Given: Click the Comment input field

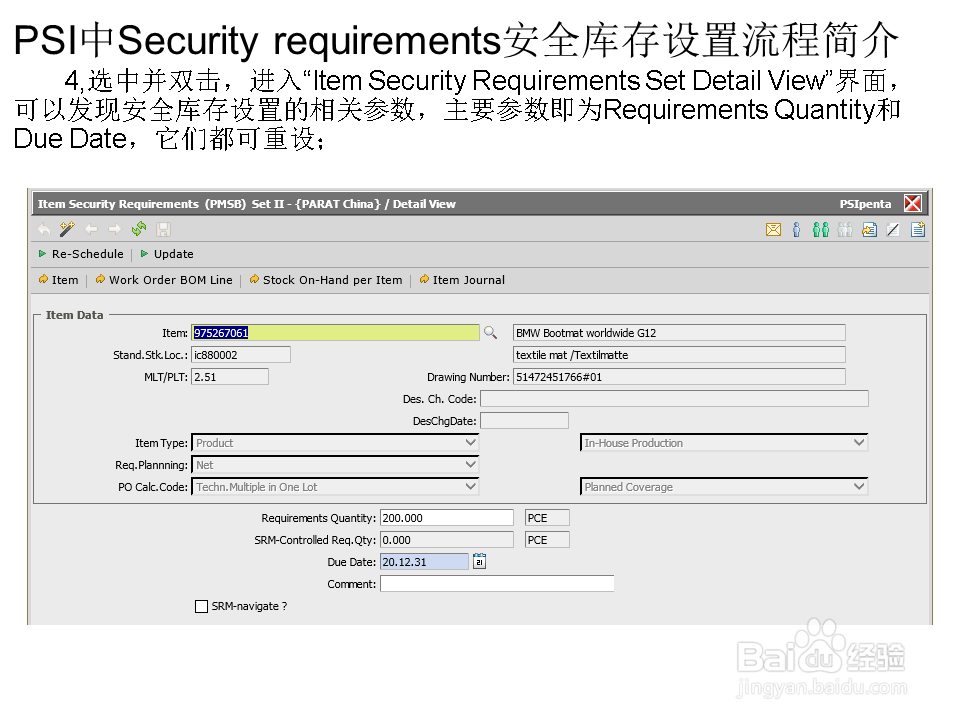Looking at the screenshot, I should point(497,583).
